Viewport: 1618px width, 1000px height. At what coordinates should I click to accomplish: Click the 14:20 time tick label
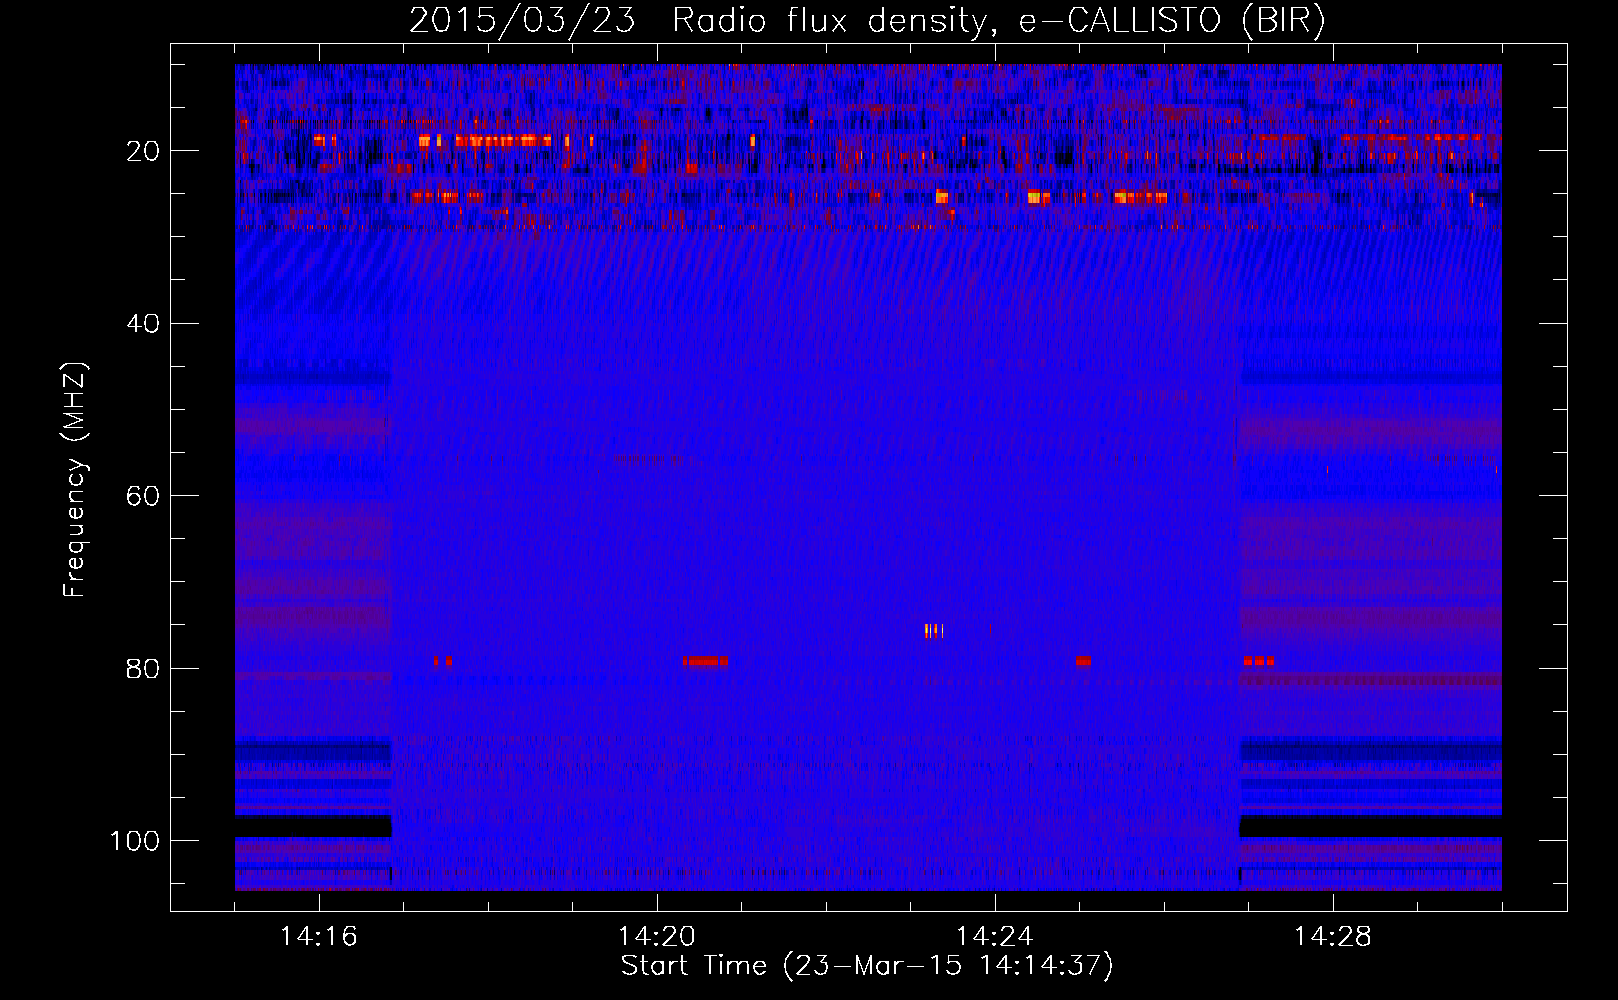click(657, 936)
